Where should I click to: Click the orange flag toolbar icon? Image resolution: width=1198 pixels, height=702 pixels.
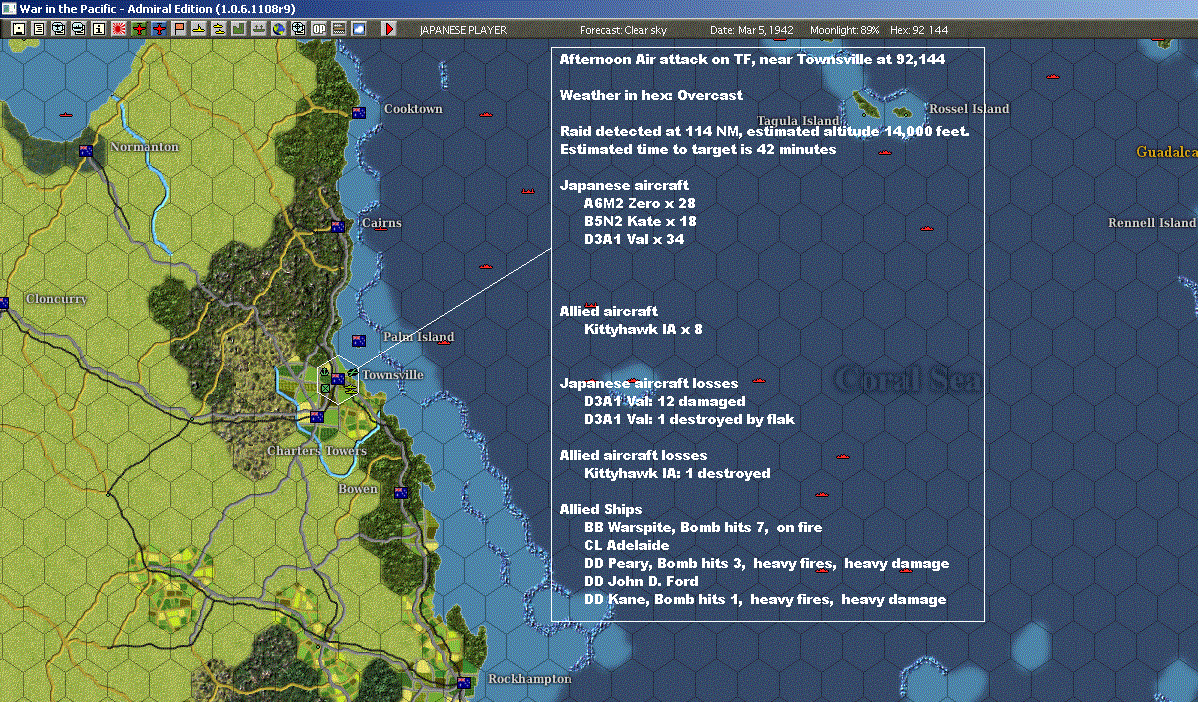click(179, 29)
